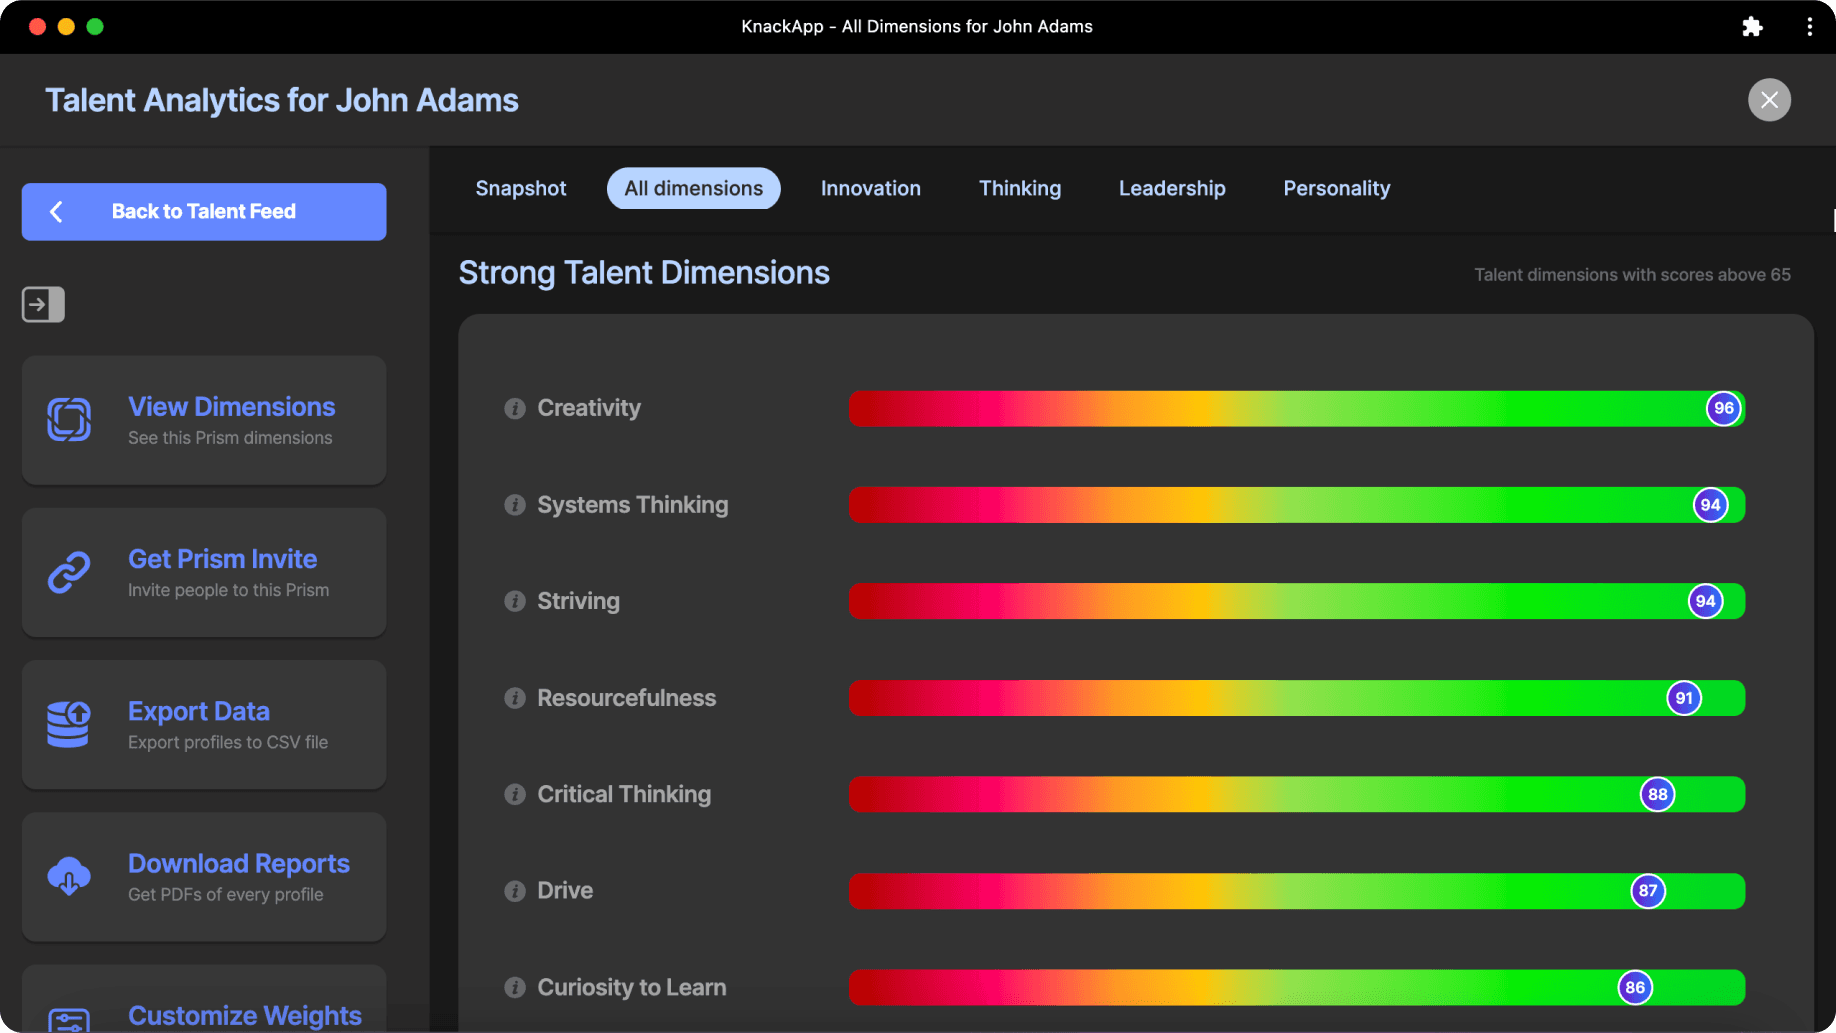Click Back to Talent Feed button

click(x=204, y=212)
